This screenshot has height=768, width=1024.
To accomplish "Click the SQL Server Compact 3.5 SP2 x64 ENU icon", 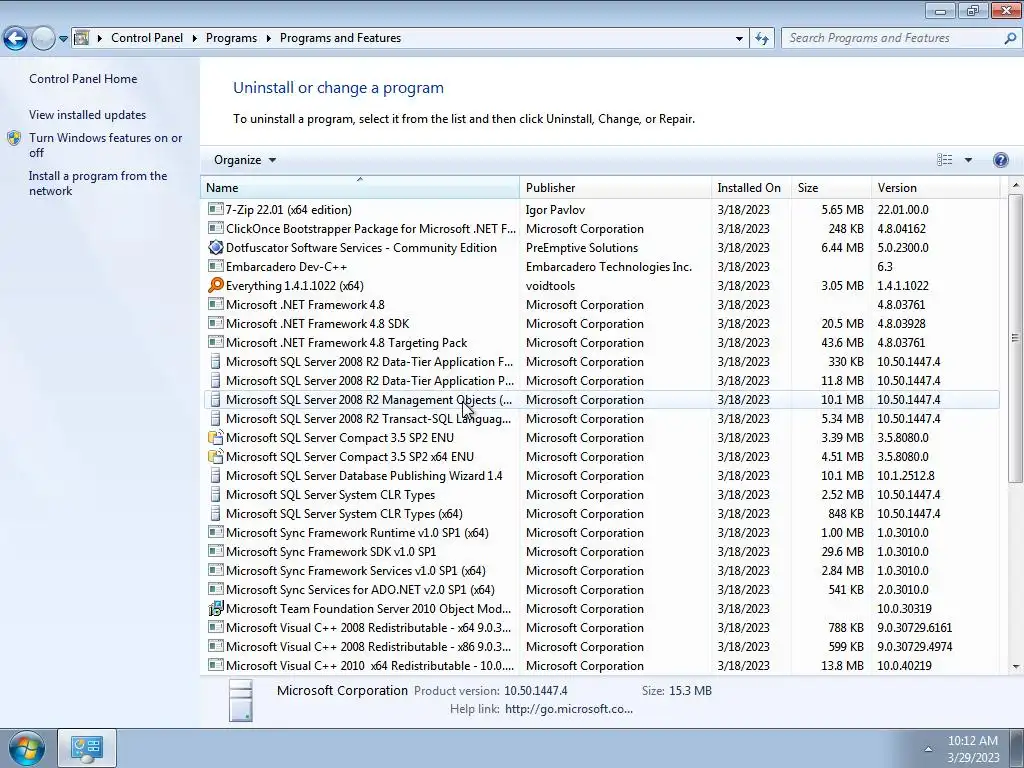I will [x=216, y=456].
